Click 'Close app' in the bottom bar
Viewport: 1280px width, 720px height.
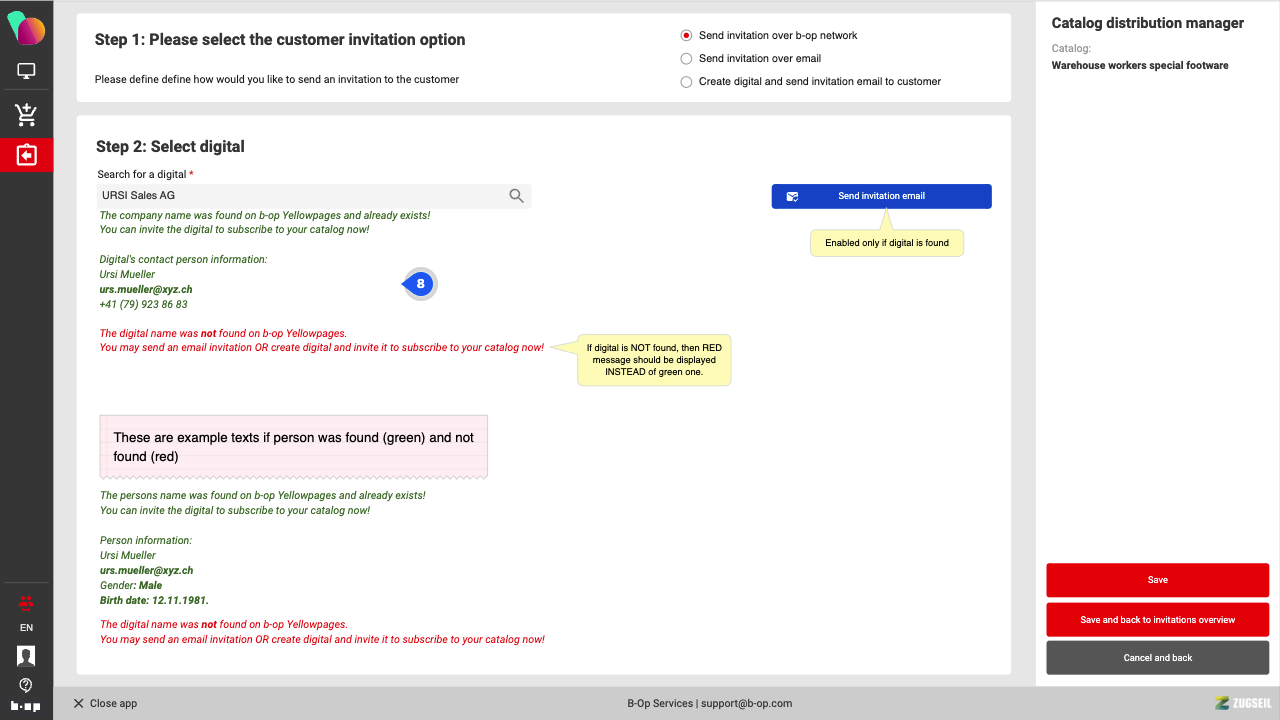pyautogui.click(x=105, y=703)
